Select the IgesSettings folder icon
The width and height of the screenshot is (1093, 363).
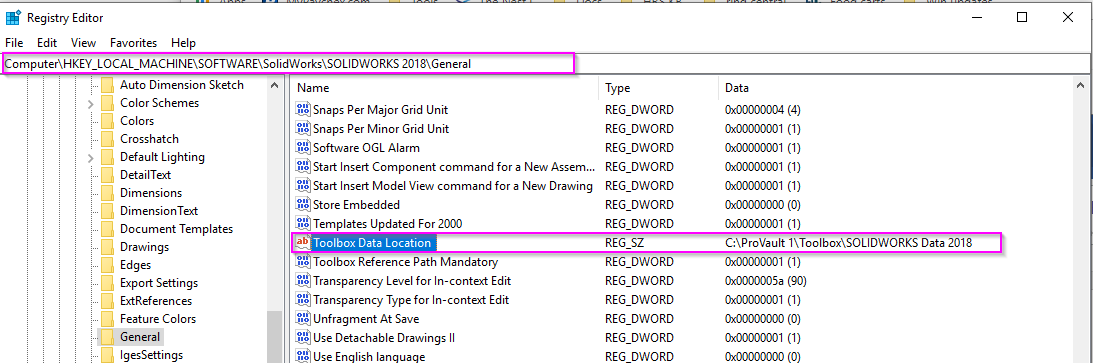click(107, 355)
